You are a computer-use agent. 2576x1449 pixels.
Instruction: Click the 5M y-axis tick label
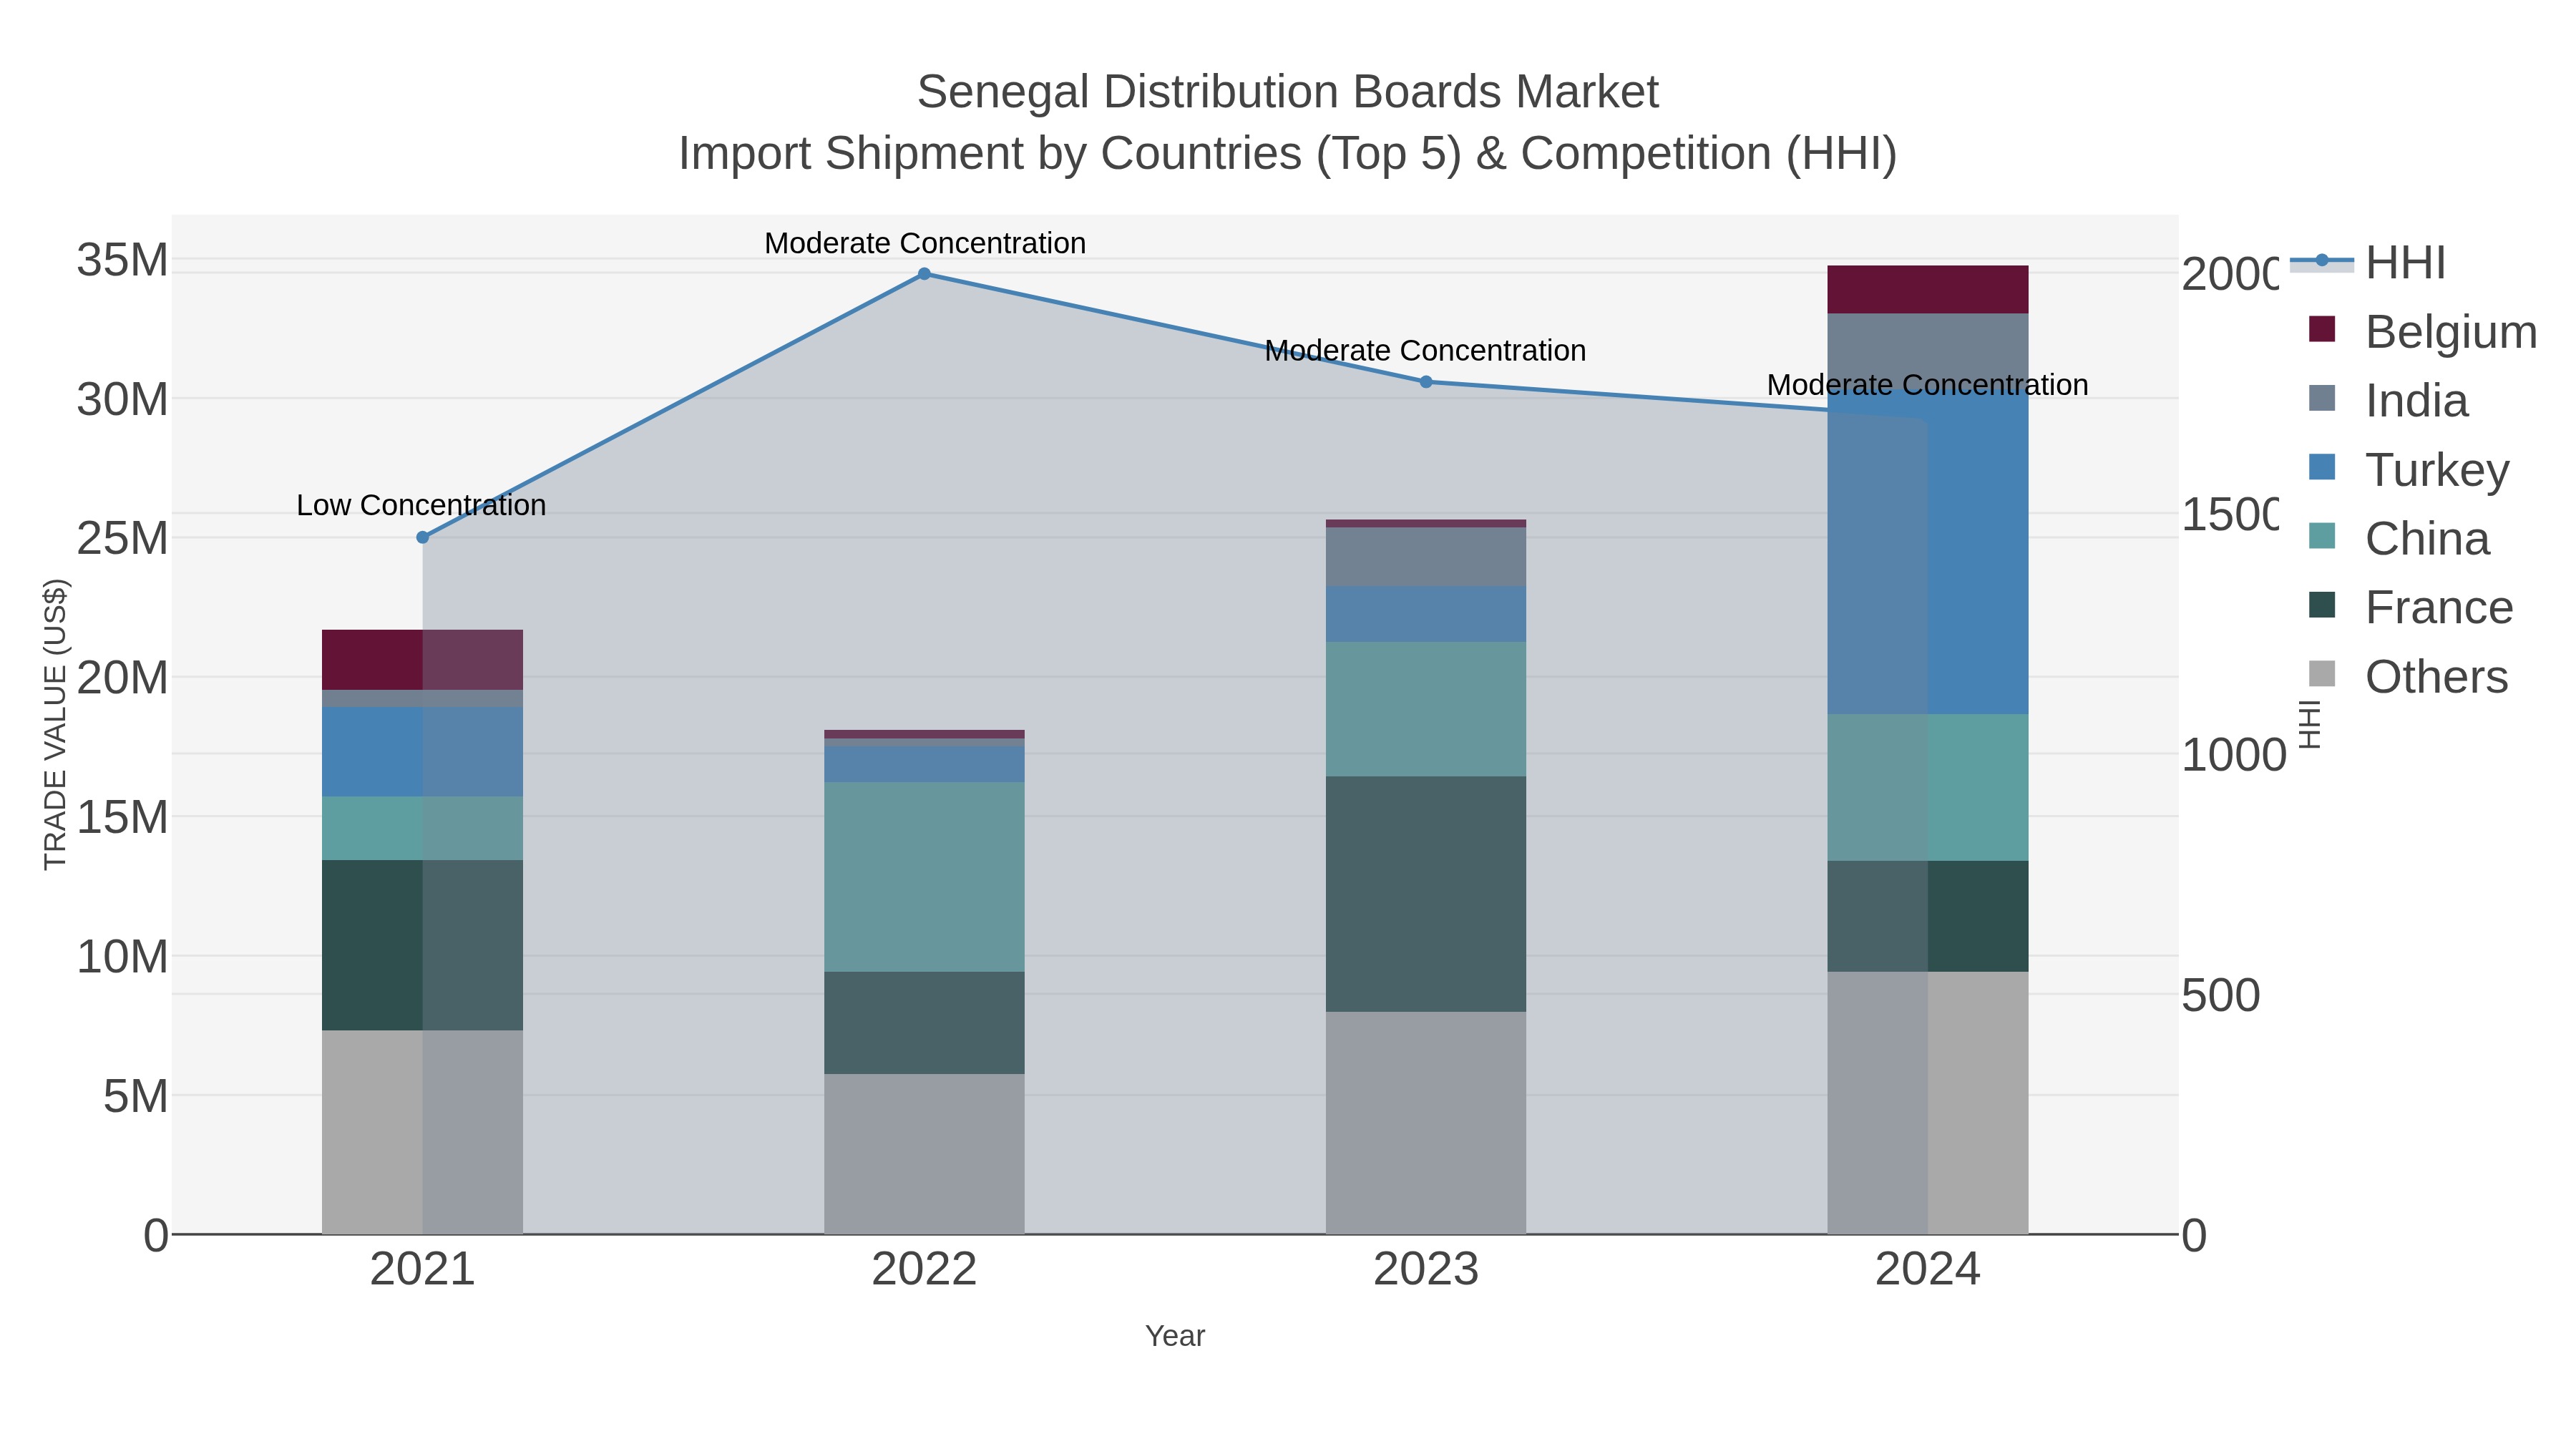coord(135,1096)
